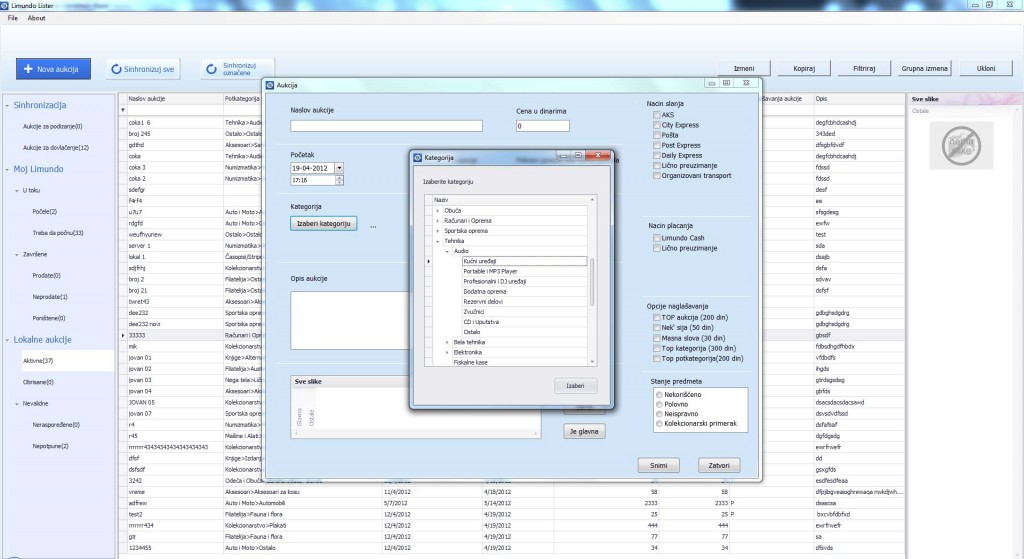Screen dimensions: 1024x559
Task: Click Sinhronizuj sve refresh button
Action: (x=142, y=69)
